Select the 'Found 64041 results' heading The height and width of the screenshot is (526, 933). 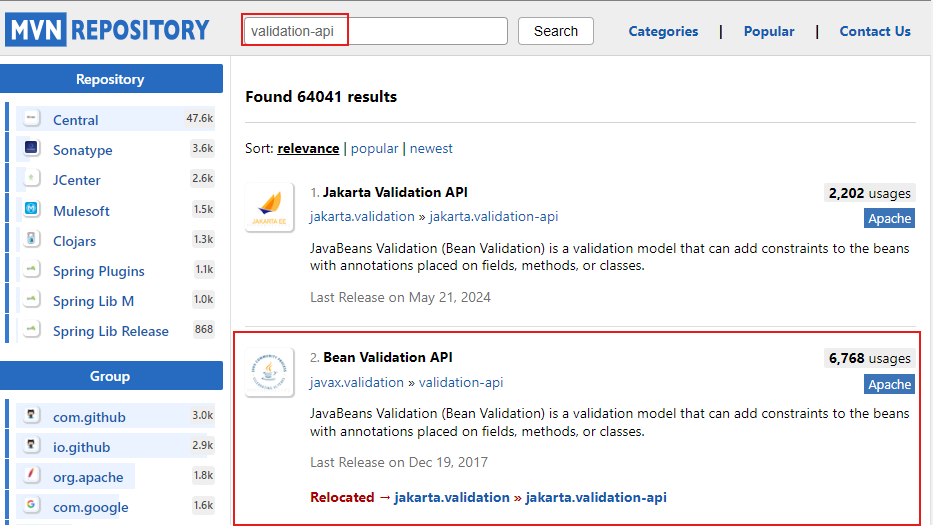coord(321,96)
